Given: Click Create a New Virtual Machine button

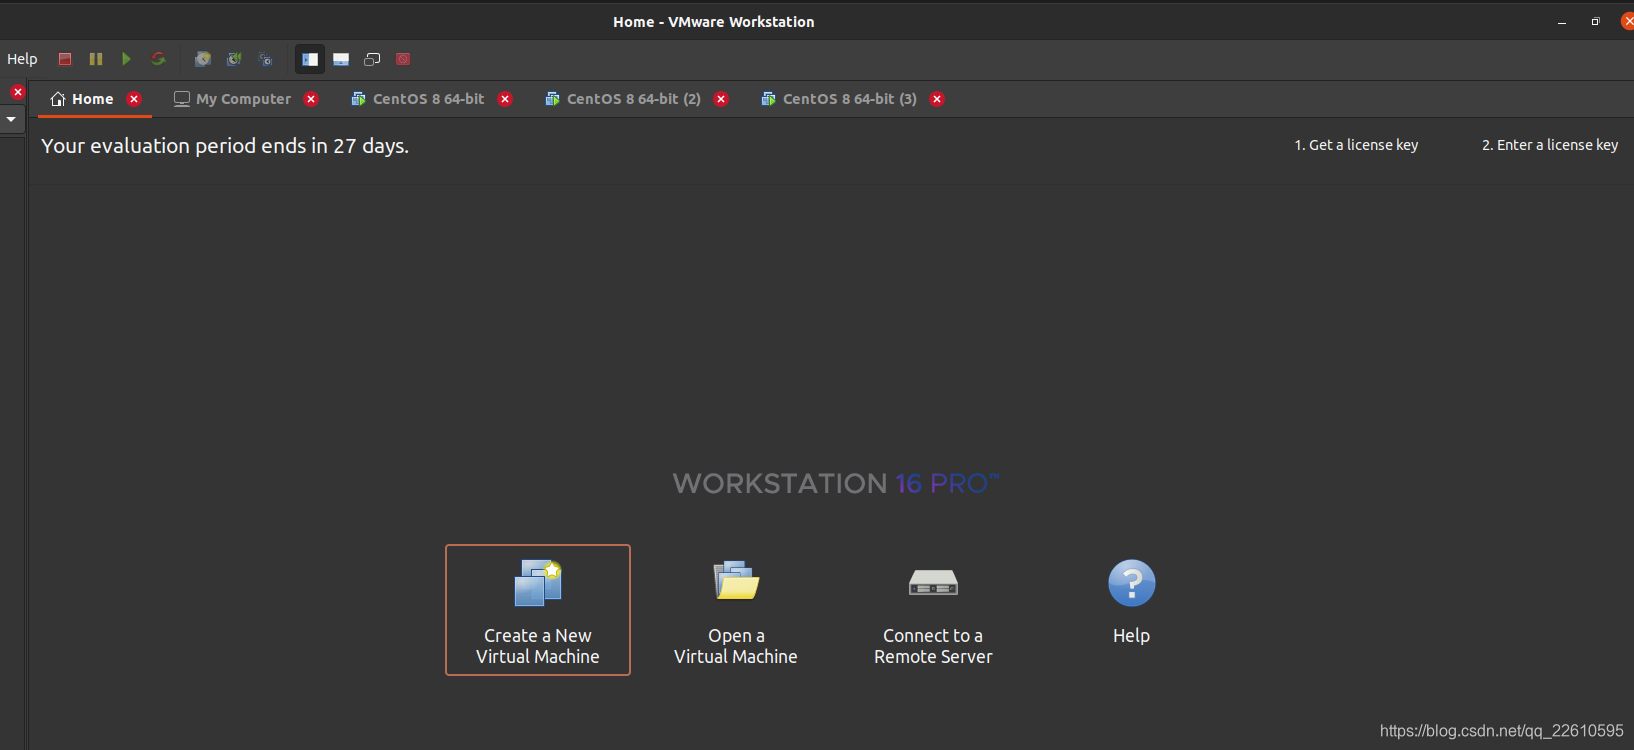Looking at the screenshot, I should 538,610.
